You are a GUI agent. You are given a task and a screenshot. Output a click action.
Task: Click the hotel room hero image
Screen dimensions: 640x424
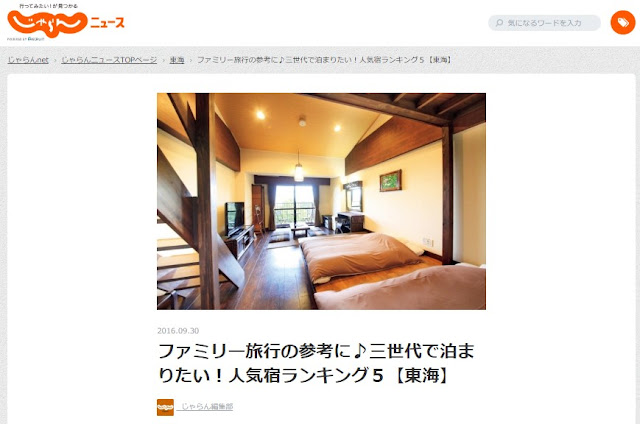pos(321,201)
